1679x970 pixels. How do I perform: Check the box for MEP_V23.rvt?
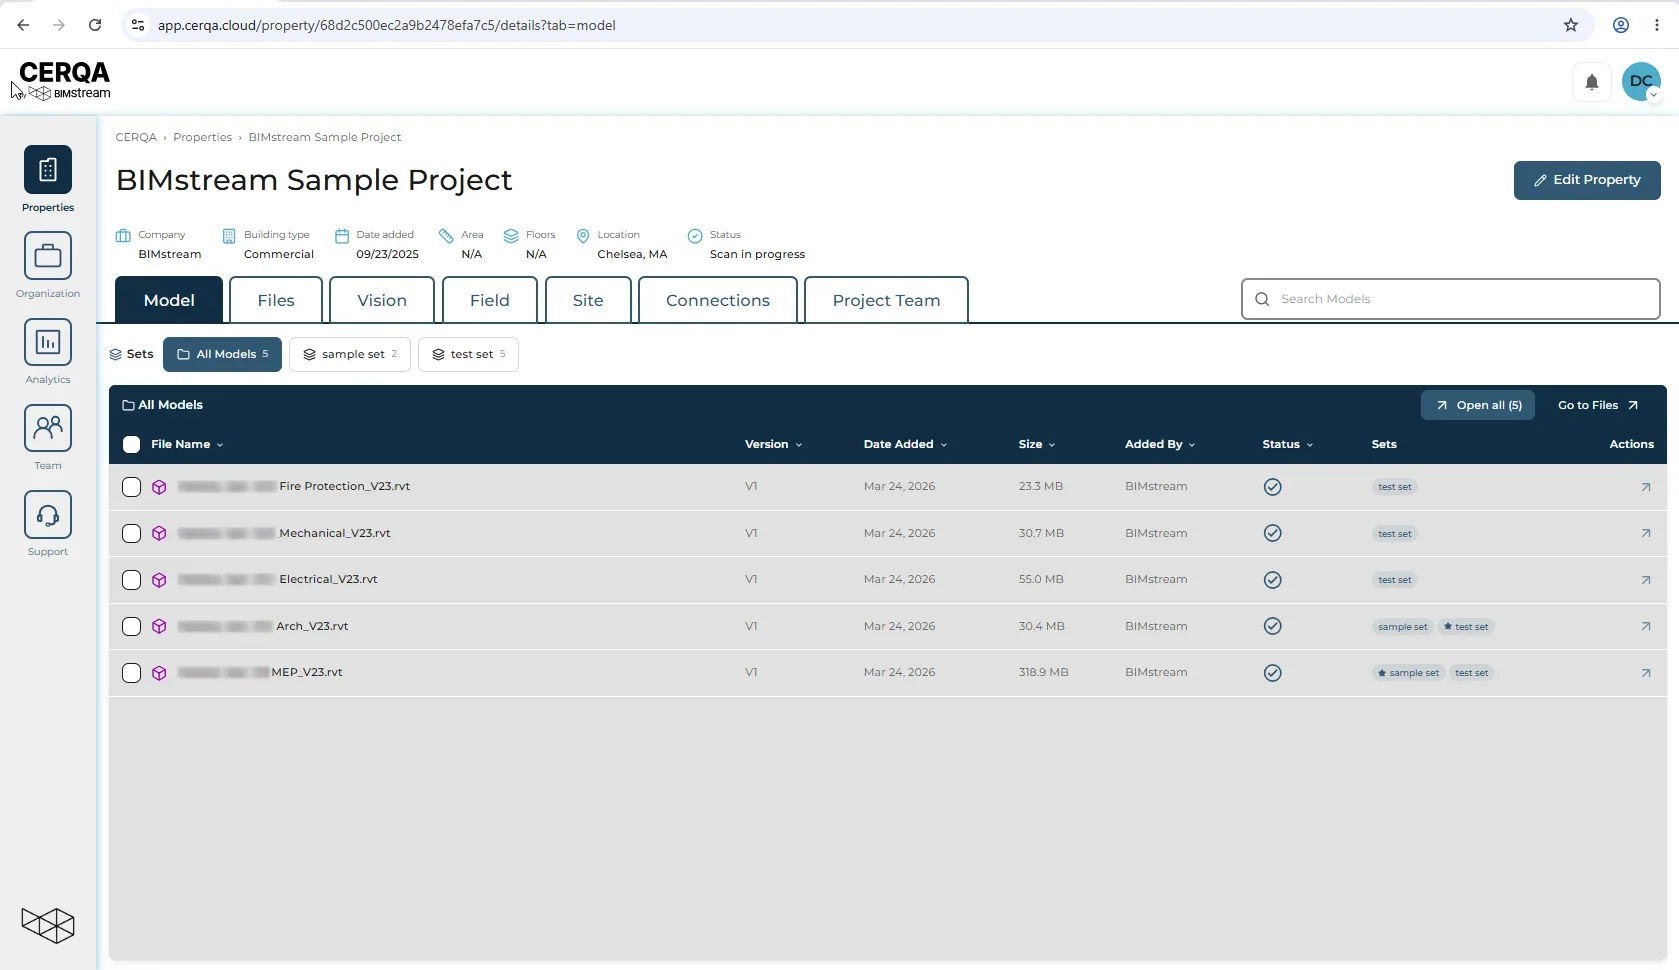click(131, 673)
